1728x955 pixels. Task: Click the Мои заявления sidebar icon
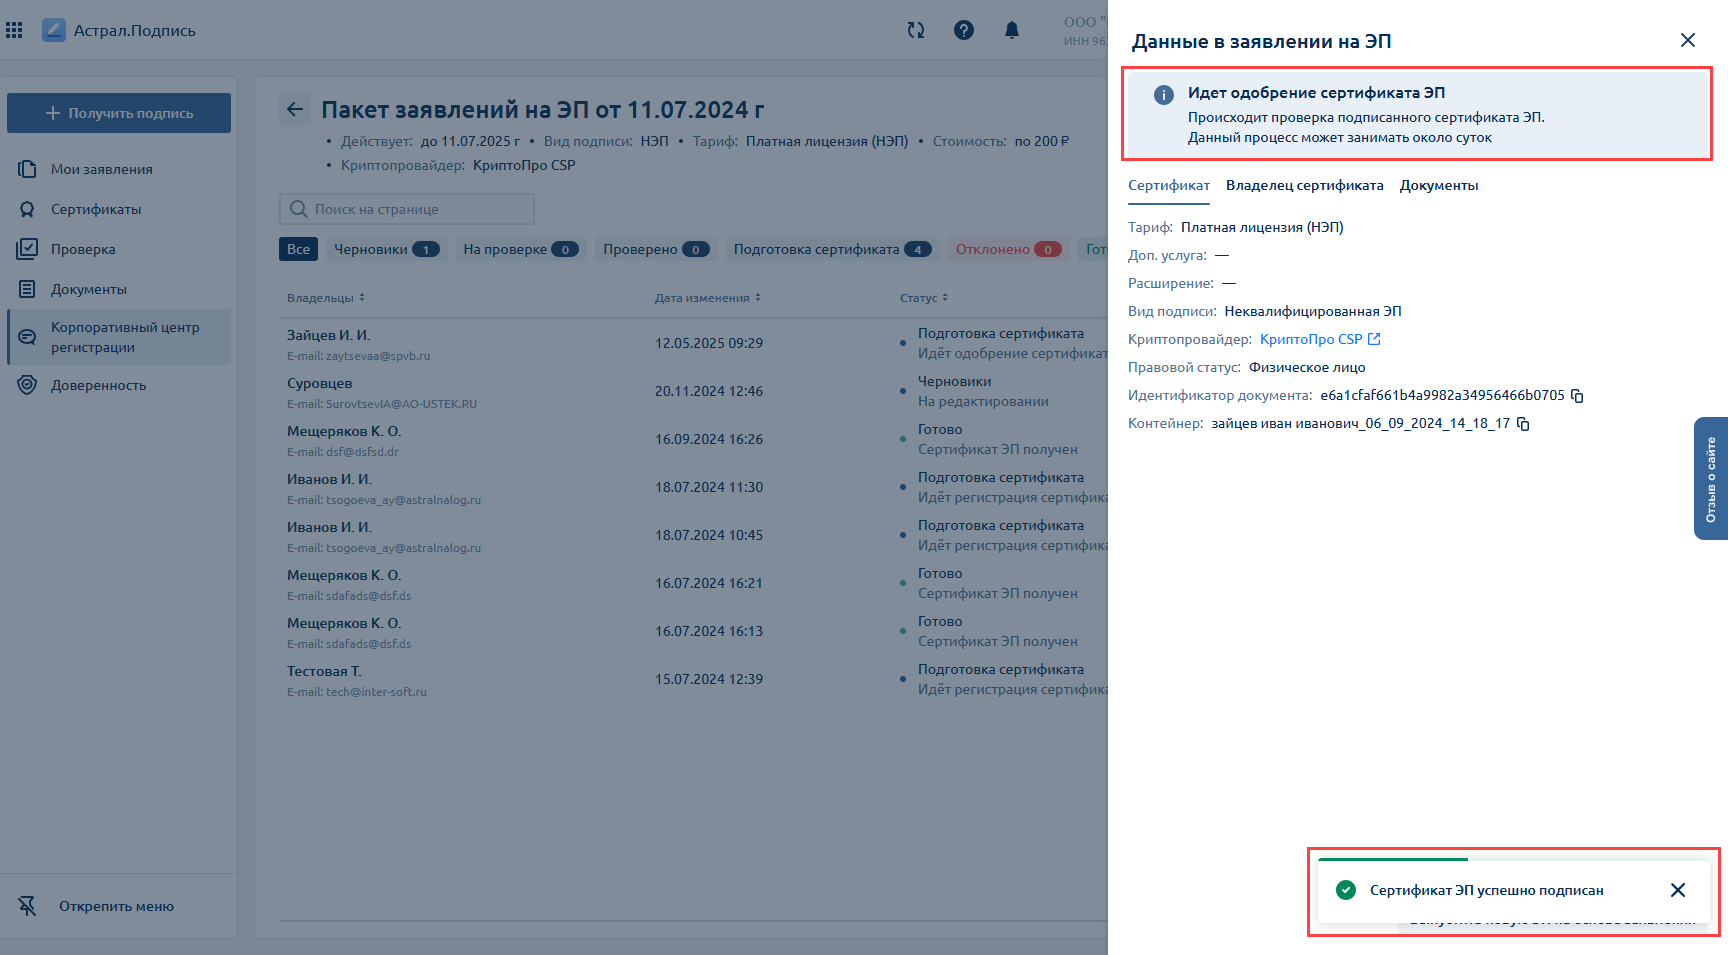coord(27,169)
